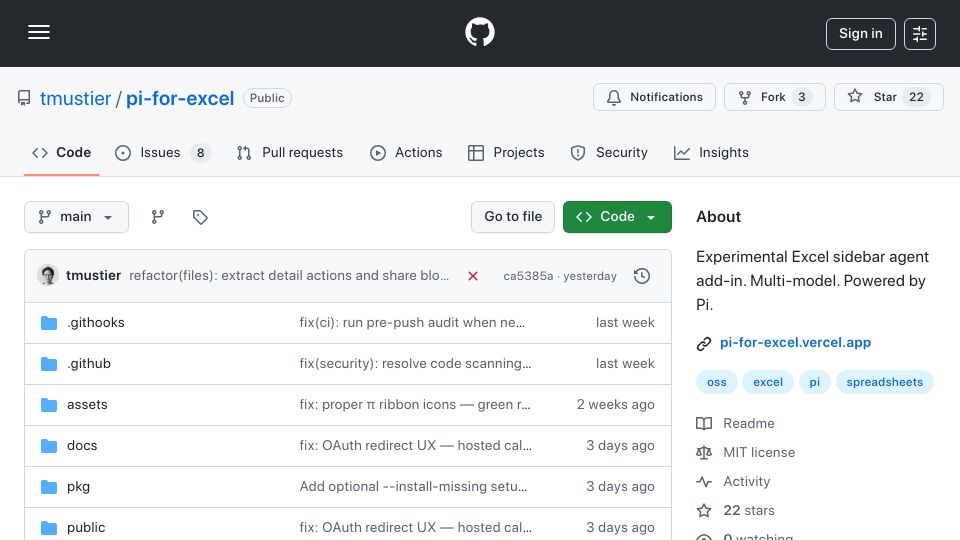This screenshot has width=960, height=540.
Task: Open tmustier avatar in latest commit row
Action: [48, 276]
